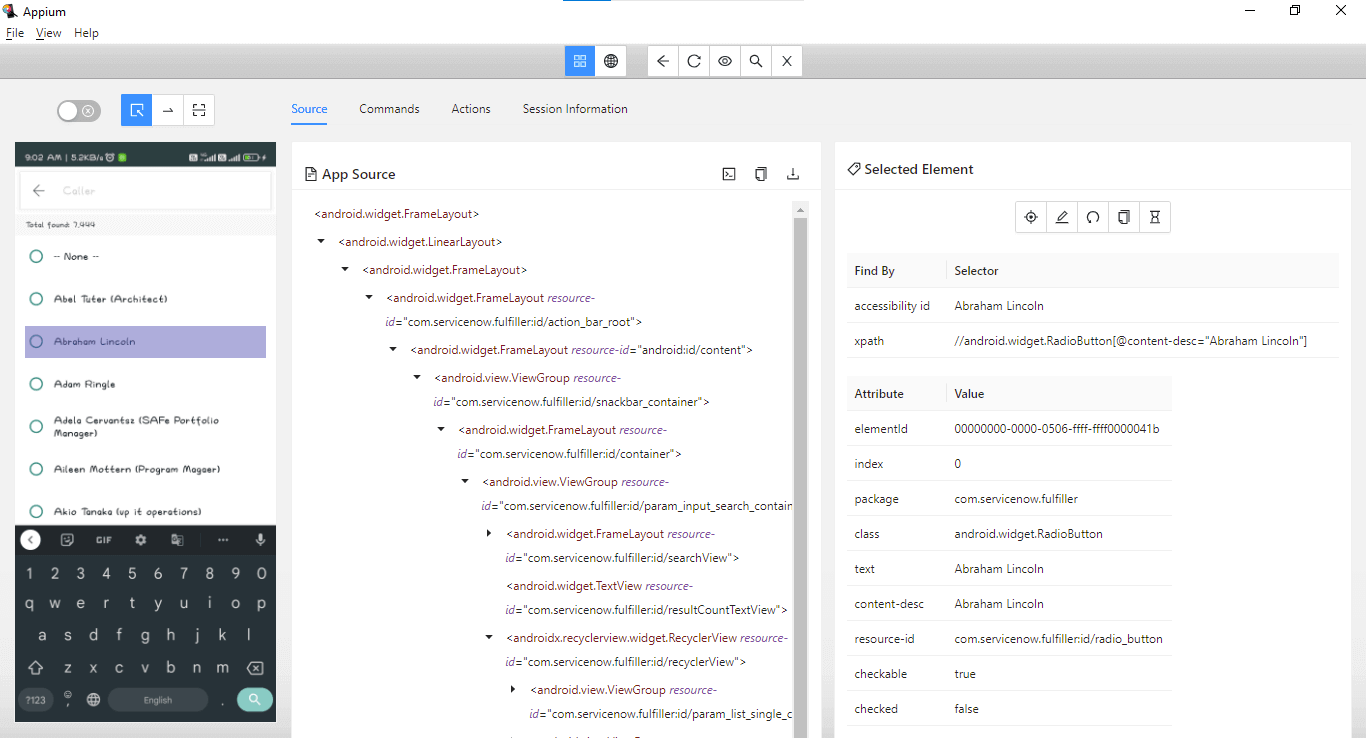Select the Adam Ringle radio button

(37, 384)
